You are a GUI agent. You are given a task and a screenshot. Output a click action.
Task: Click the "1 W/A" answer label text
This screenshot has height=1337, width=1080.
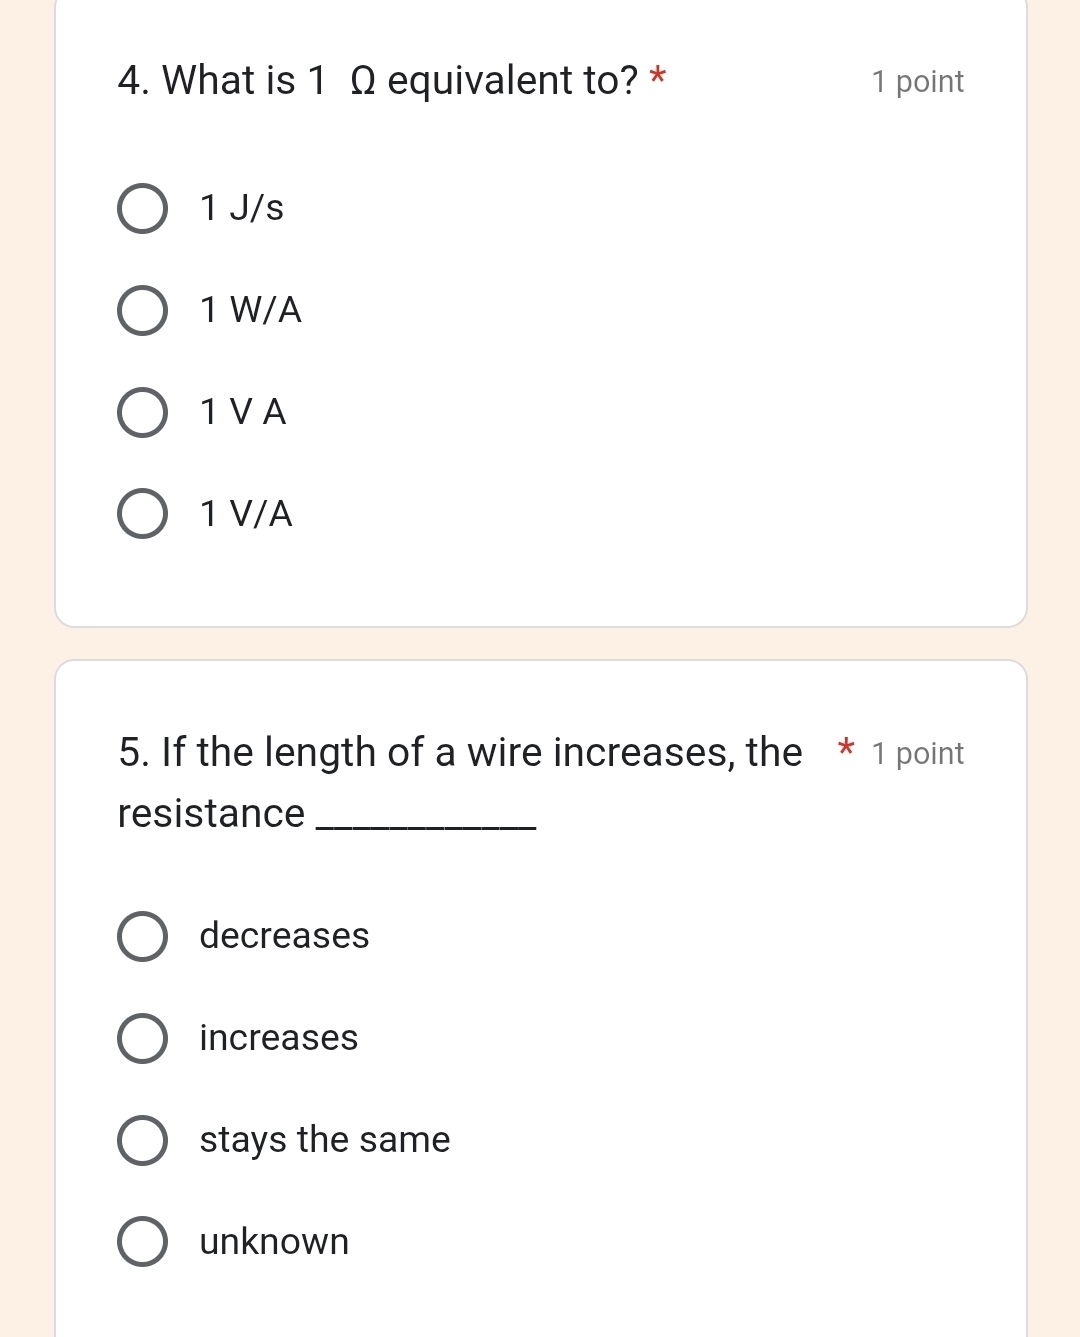point(250,311)
